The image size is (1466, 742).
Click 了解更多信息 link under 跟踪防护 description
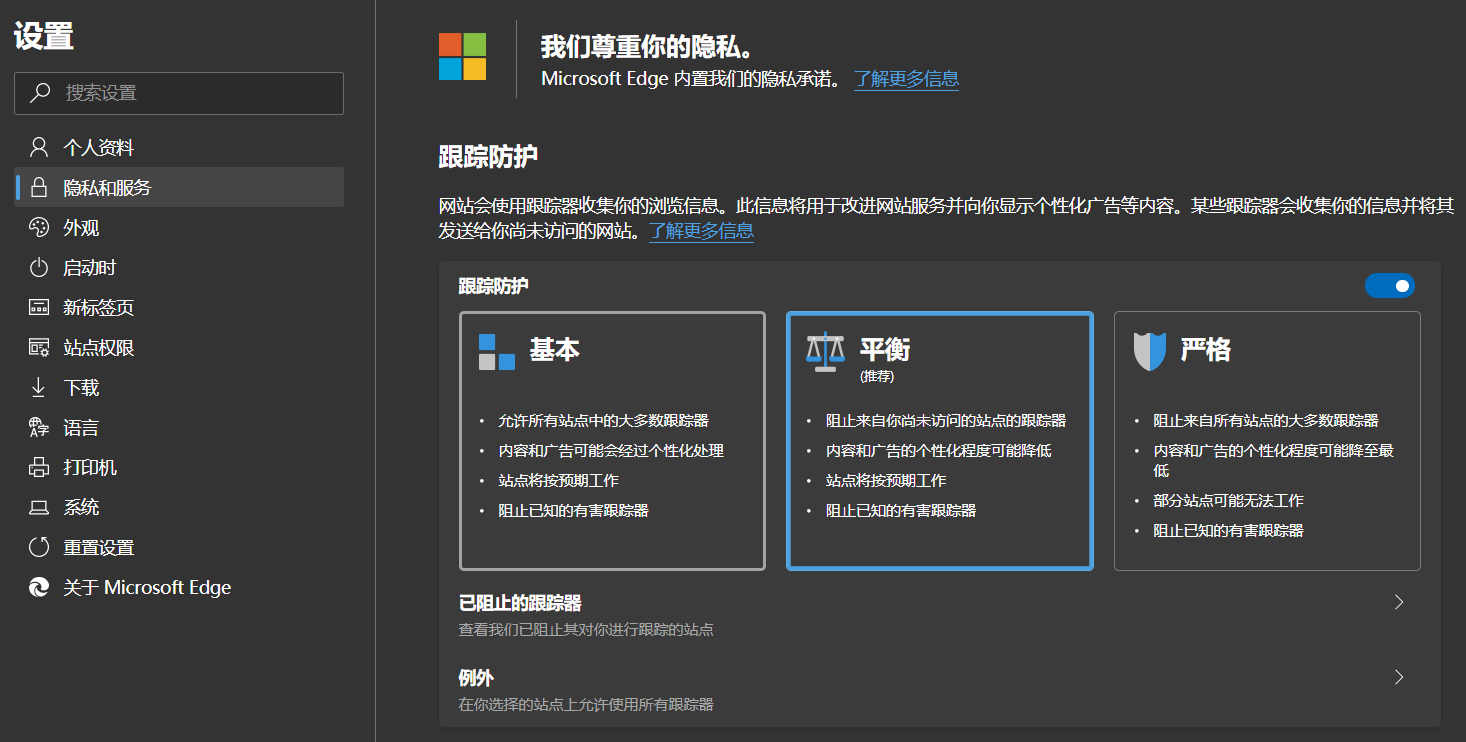pyautogui.click(x=701, y=231)
